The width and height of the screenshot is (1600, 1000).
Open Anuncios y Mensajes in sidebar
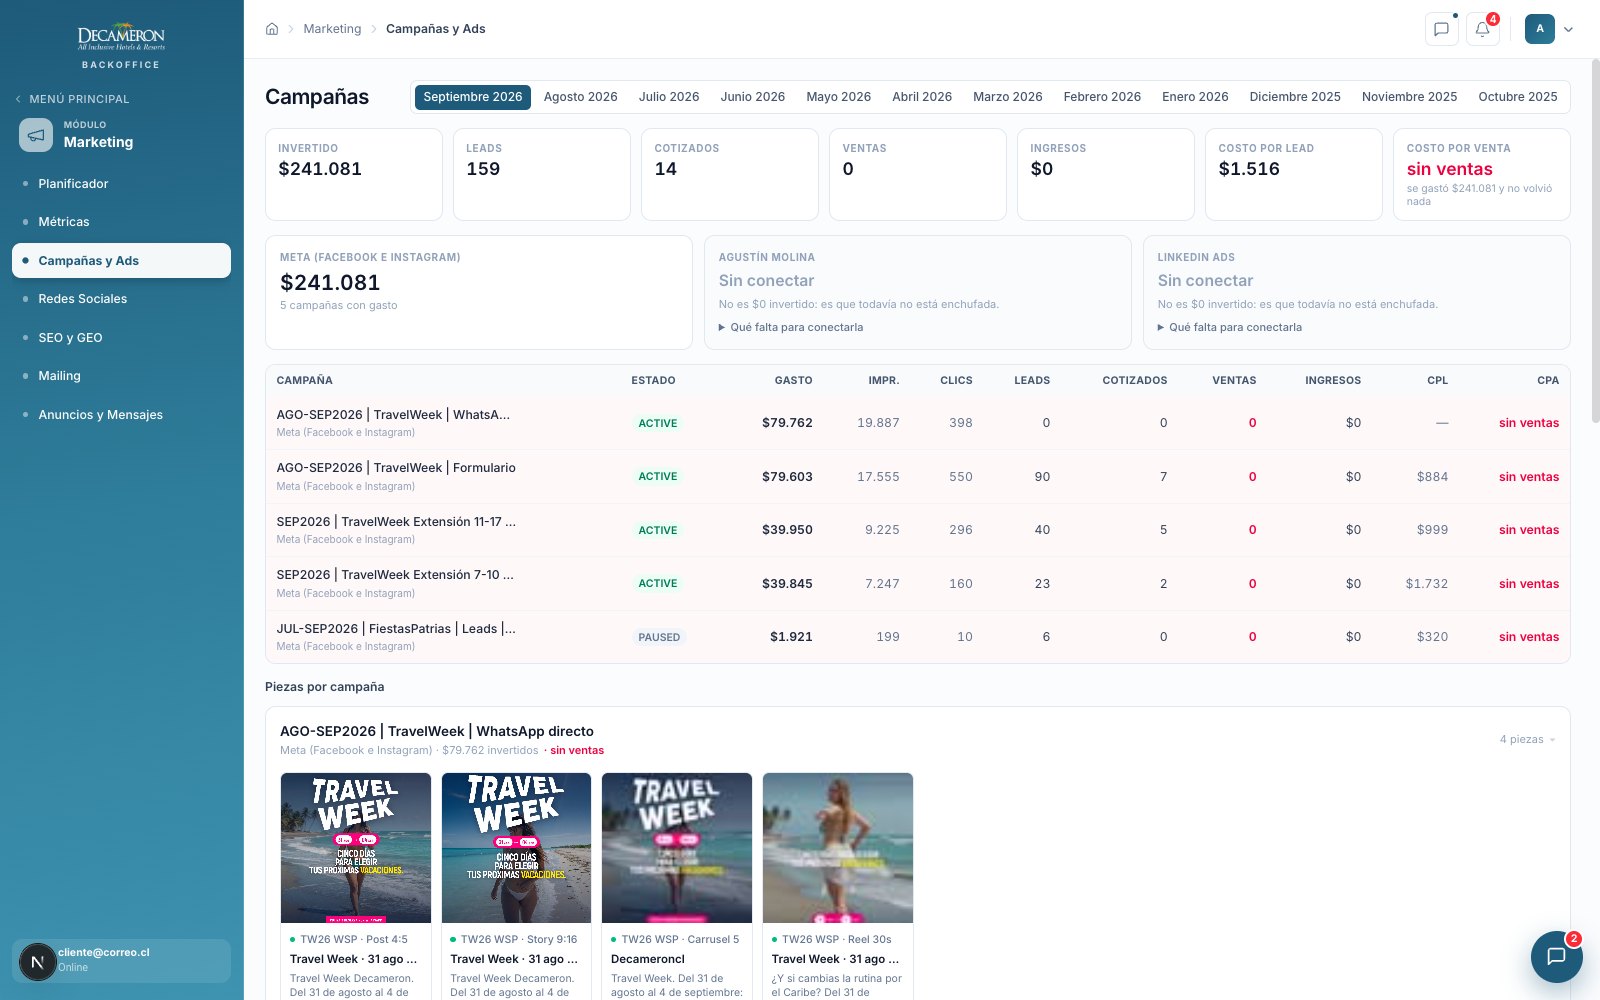[121, 415]
